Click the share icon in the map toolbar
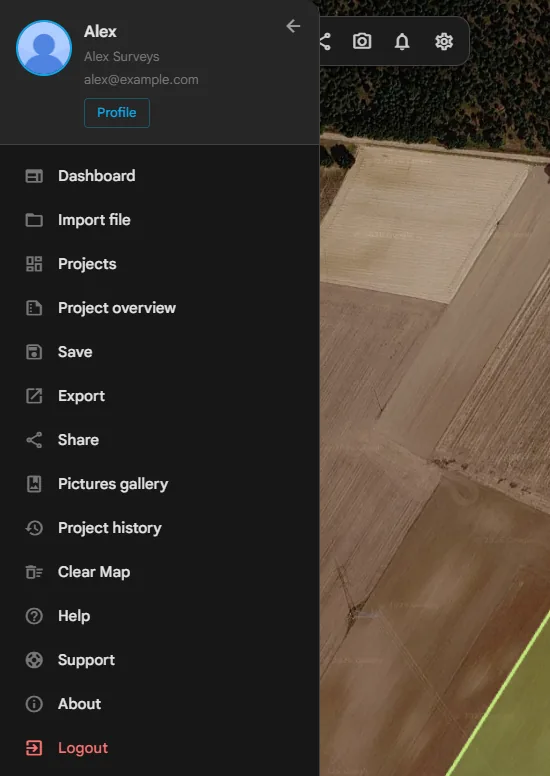Image resolution: width=550 pixels, height=776 pixels. [x=325, y=42]
